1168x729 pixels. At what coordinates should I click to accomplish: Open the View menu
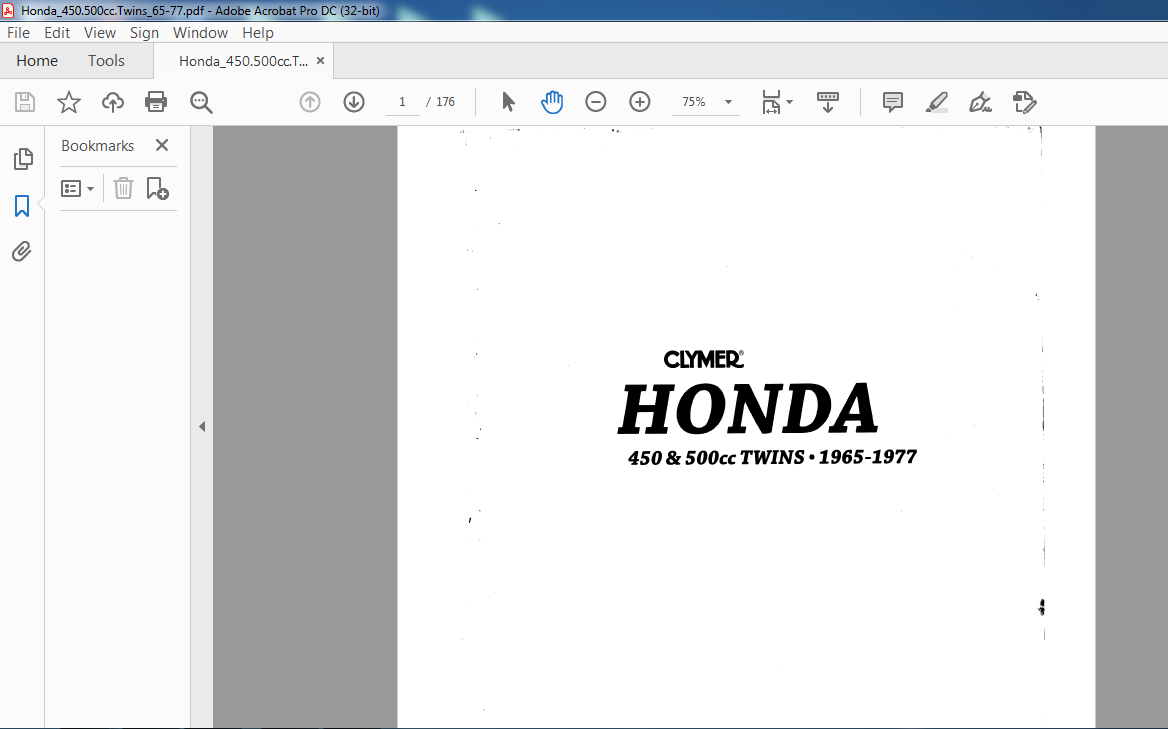pos(100,33)
